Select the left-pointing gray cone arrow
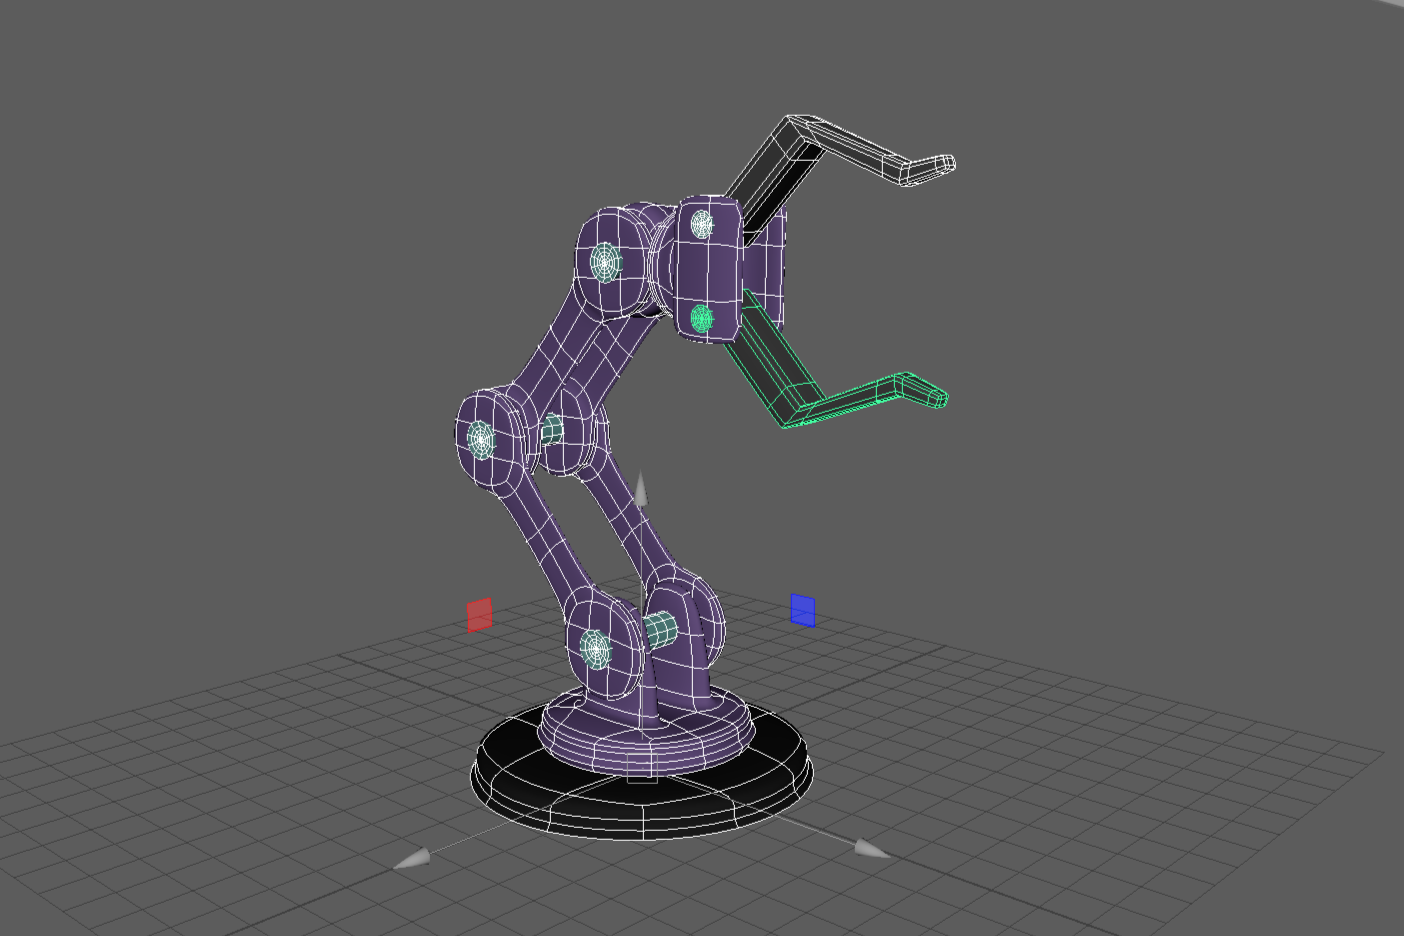Image resolution: width=1404 pixels, height=936 pixels. [x=412, y=858]
